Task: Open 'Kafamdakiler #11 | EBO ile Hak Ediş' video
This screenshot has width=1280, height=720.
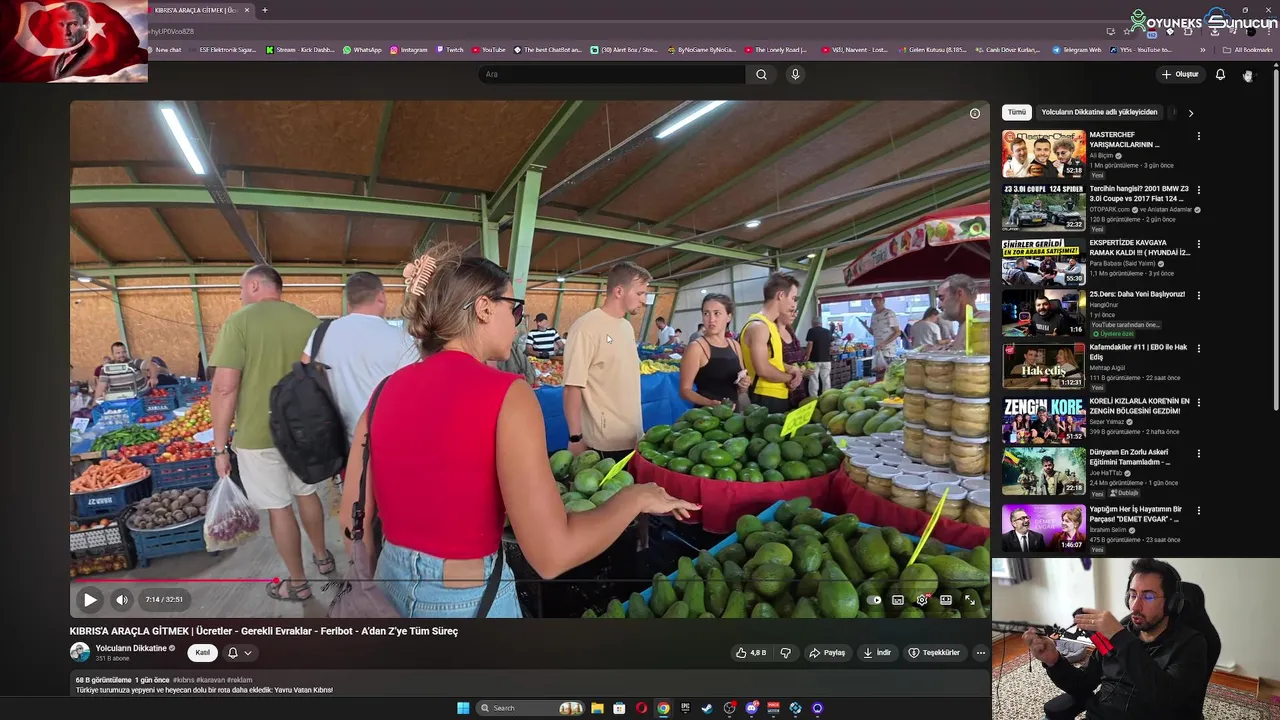Action: pyautogui.click(x=1139, y=352)
